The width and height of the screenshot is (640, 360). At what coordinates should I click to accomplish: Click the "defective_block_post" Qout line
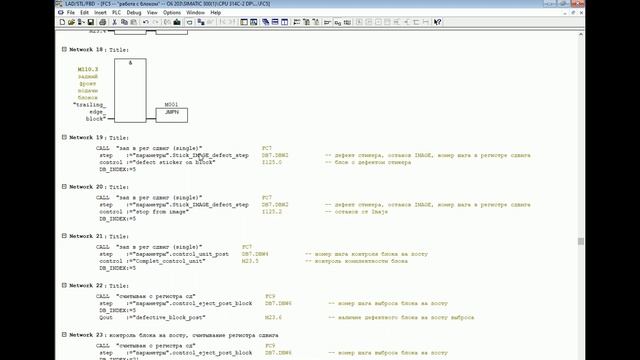tap(152, 318)
